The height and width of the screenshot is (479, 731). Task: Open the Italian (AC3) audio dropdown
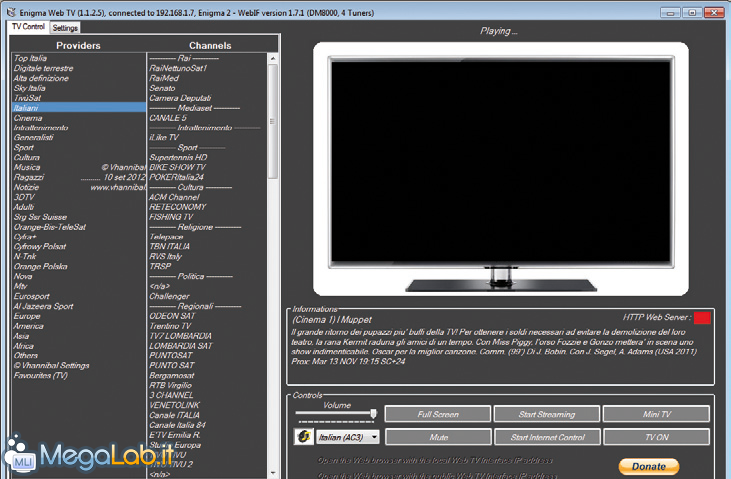click(348, 437)
